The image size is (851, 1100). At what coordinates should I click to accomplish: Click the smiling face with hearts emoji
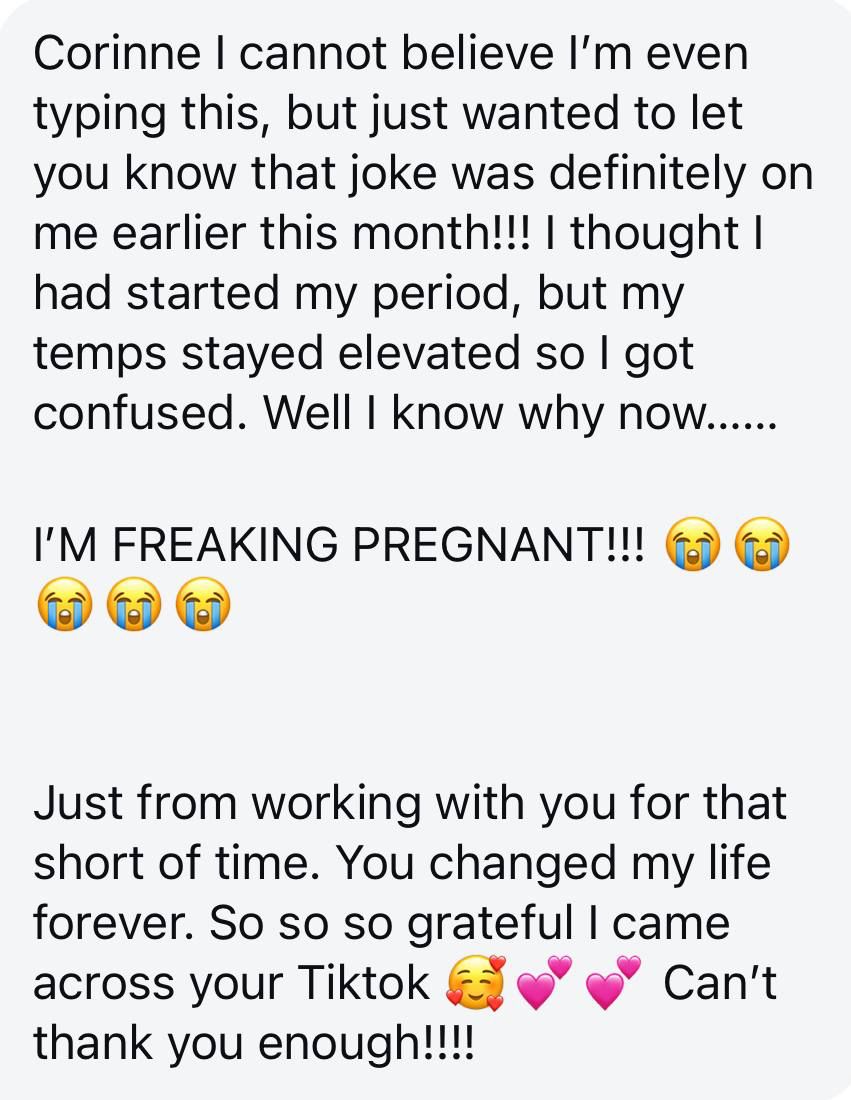pos(476,984)
